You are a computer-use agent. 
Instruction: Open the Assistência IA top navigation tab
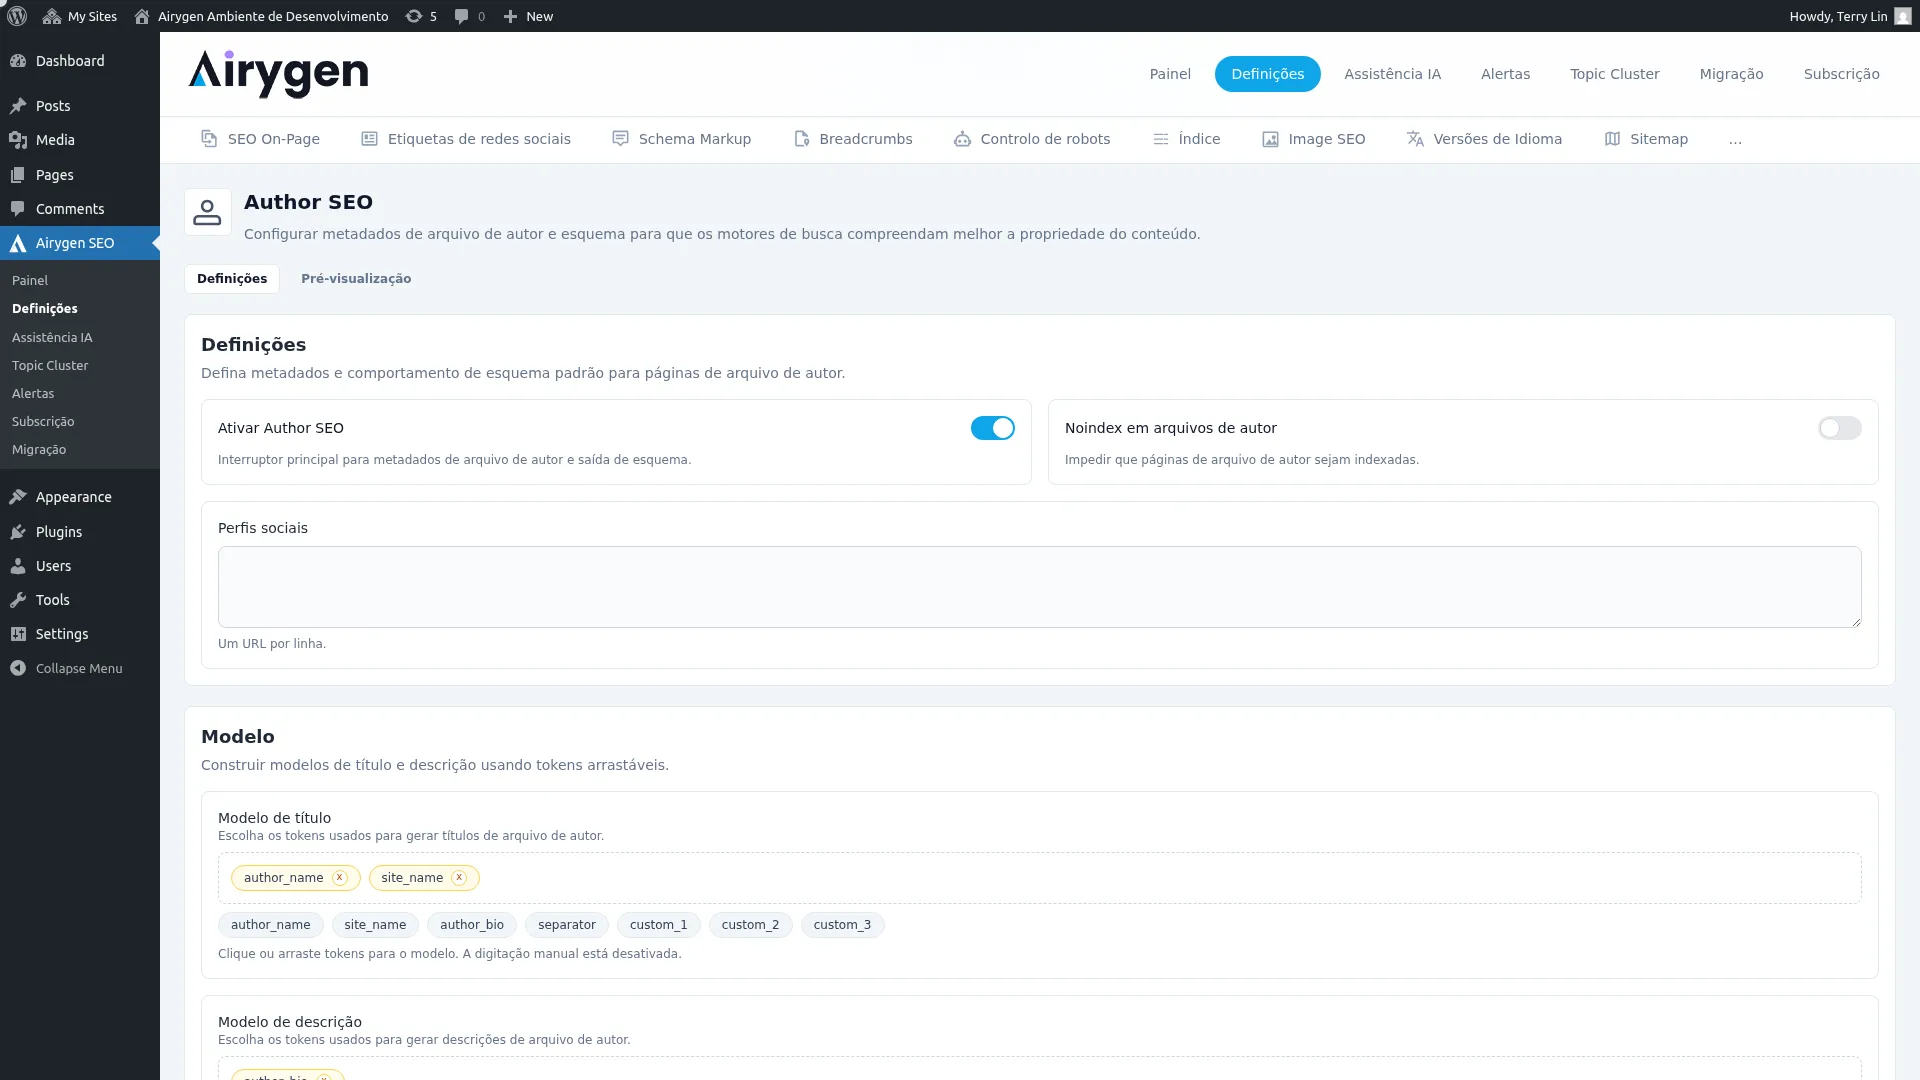click(x=1392, y=74)
